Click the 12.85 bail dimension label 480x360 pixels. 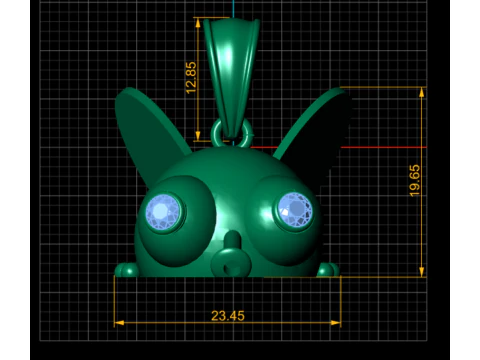(191, 78)
